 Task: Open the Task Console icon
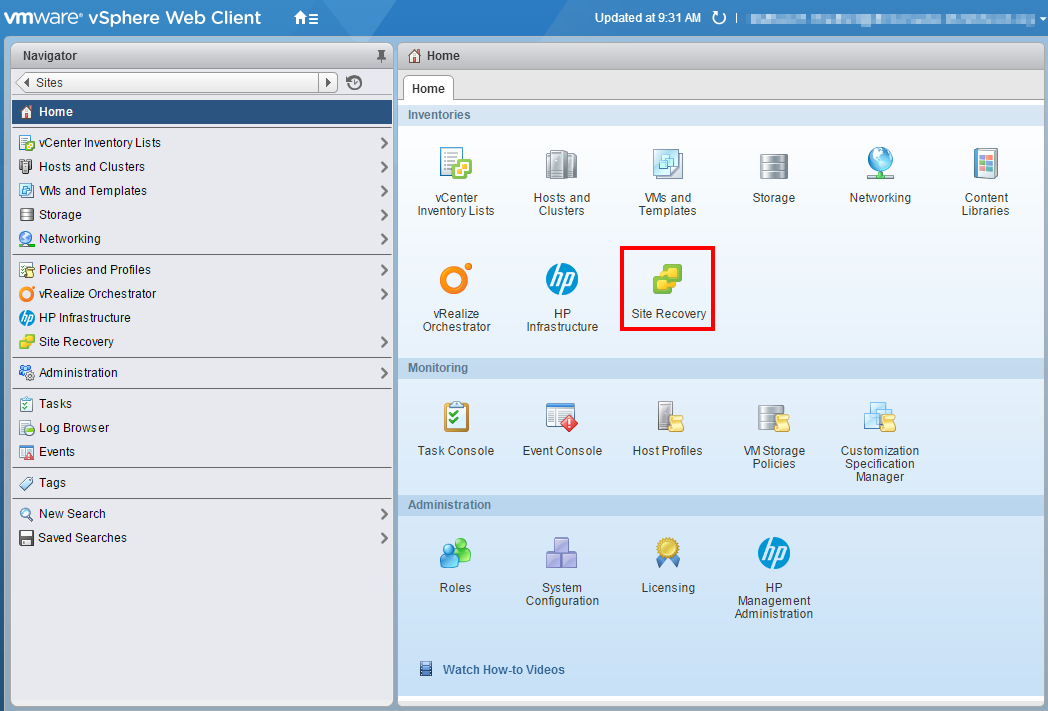tap(456, 417)
